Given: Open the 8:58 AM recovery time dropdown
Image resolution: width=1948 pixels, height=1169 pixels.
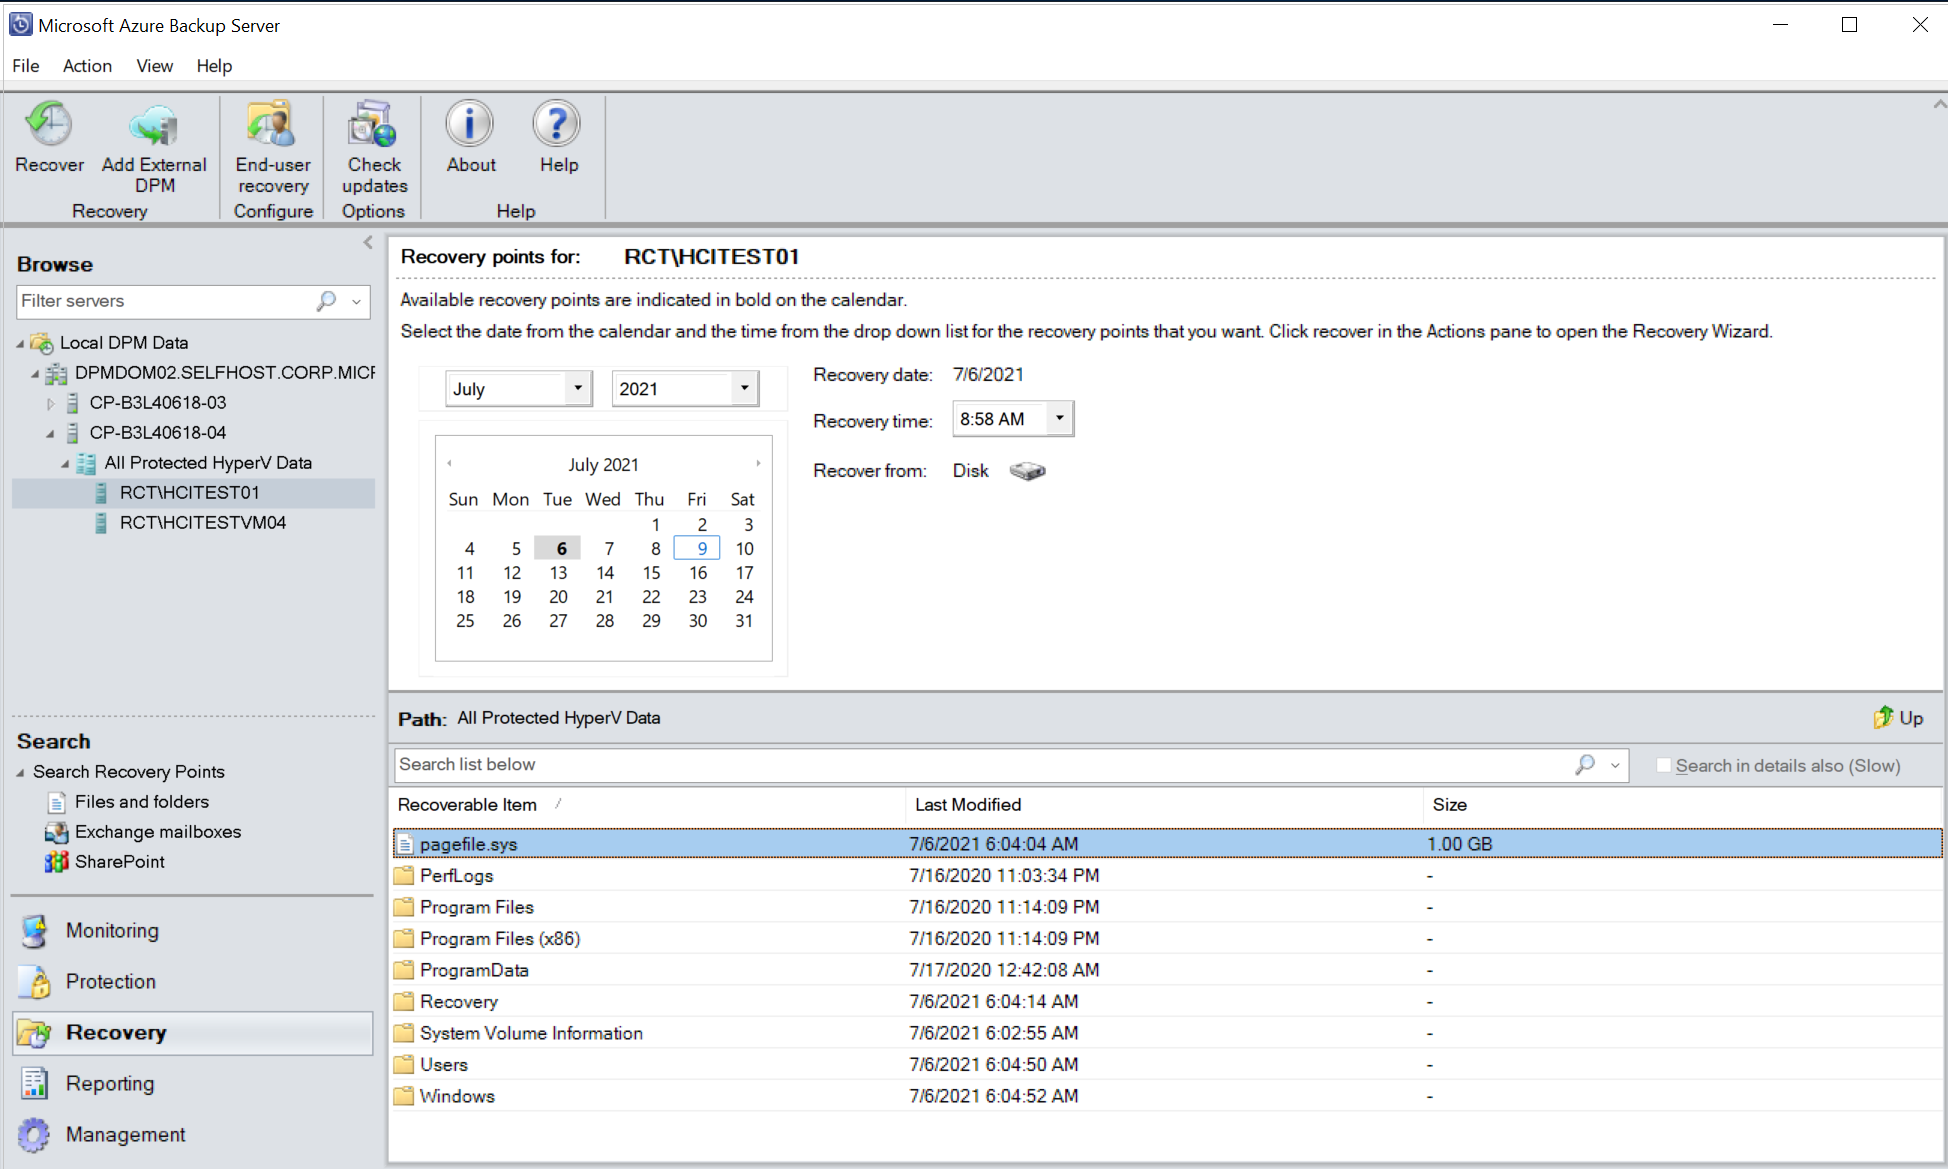Looking at the screenshot, I should click(x=1062, y=418).
